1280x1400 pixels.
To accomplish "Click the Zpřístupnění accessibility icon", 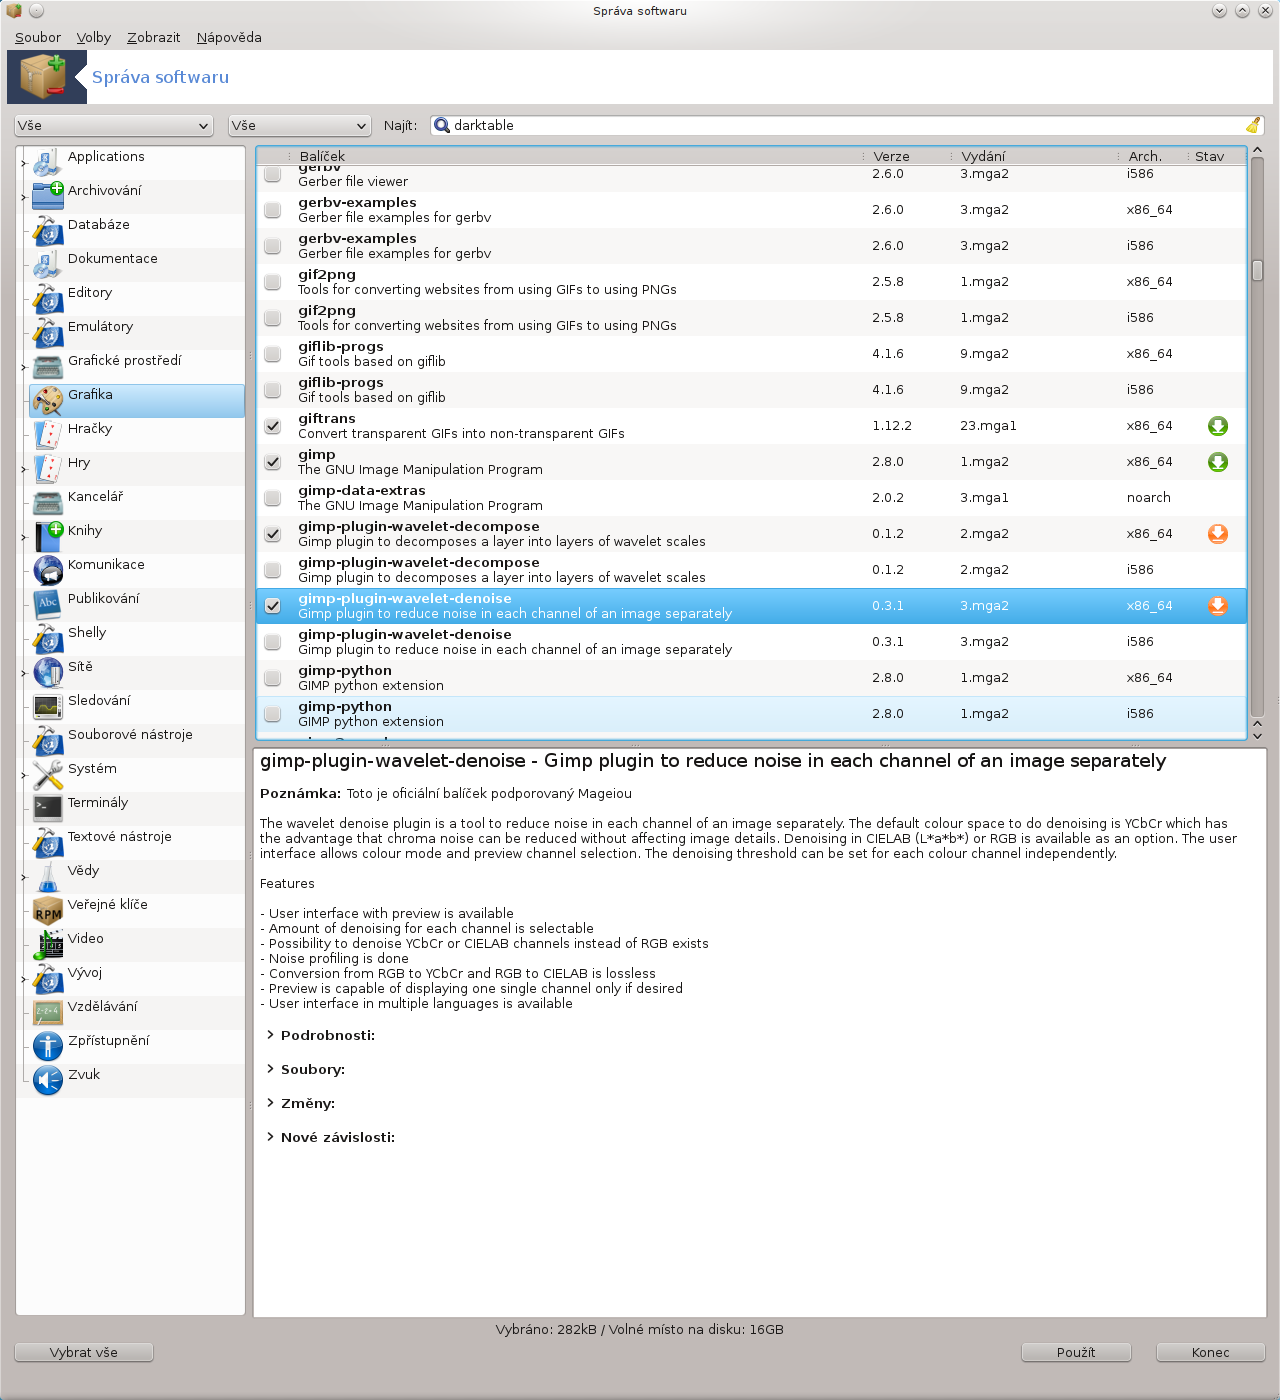I will click(x=48, y=1047).
